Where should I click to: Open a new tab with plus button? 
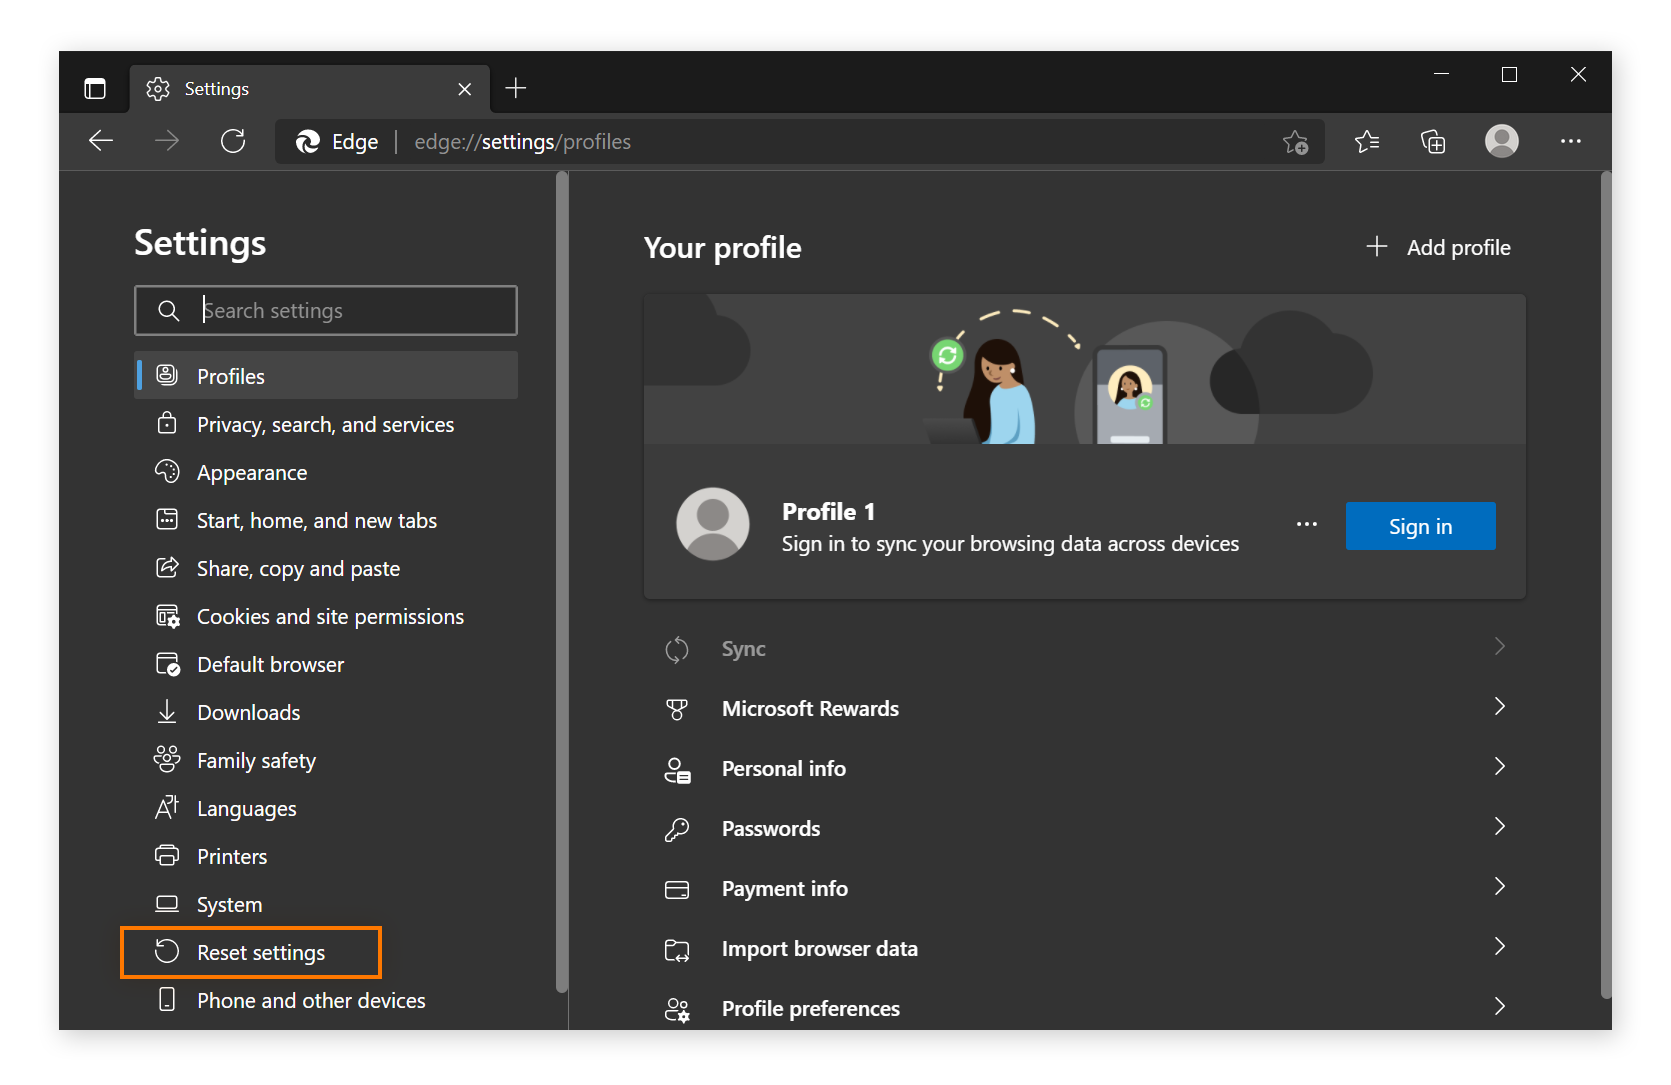click(516, 88)
